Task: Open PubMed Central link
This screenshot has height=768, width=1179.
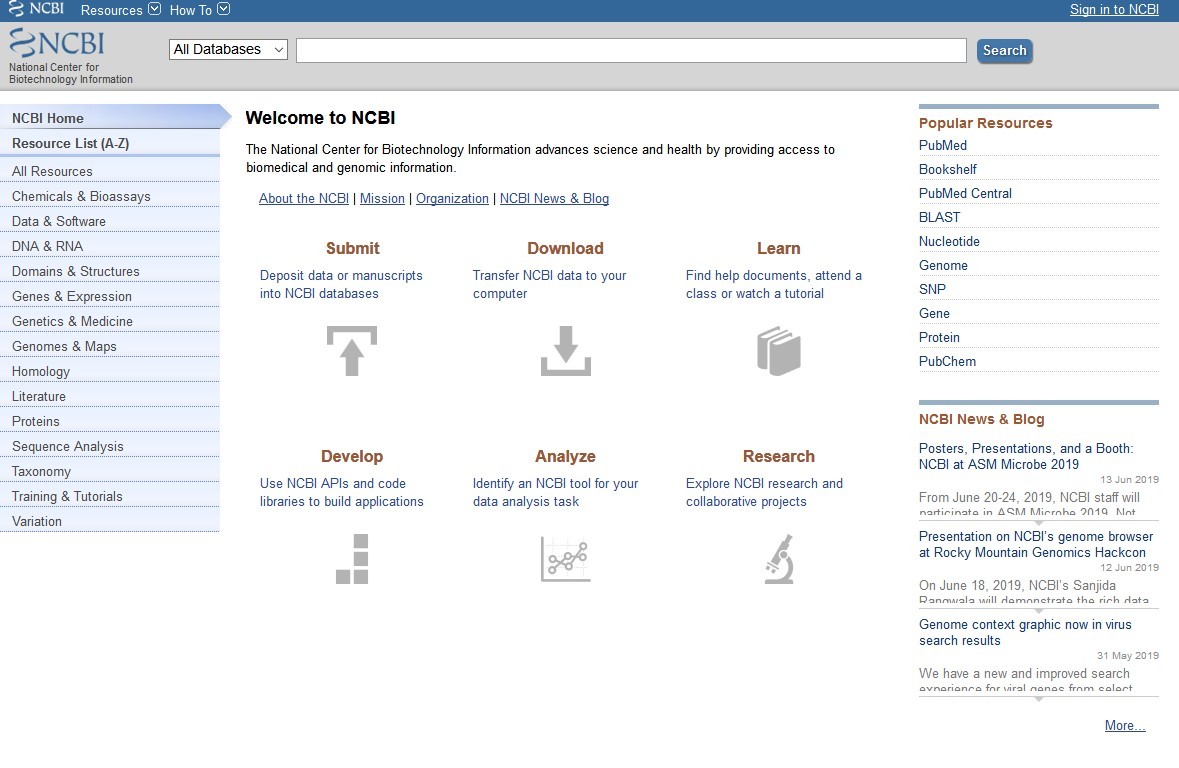Action: click(965, 193)
